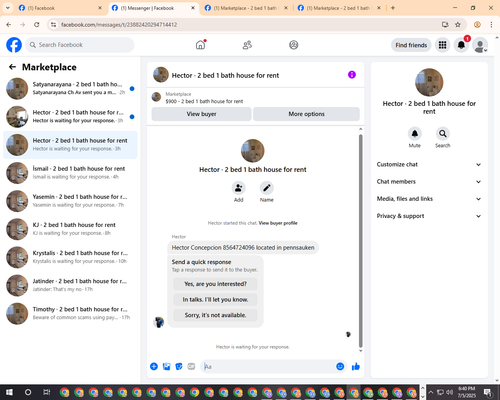Screen dimensions: 500x400
Task: Open View buyer profile link
Action: click(x=278, y=223)
